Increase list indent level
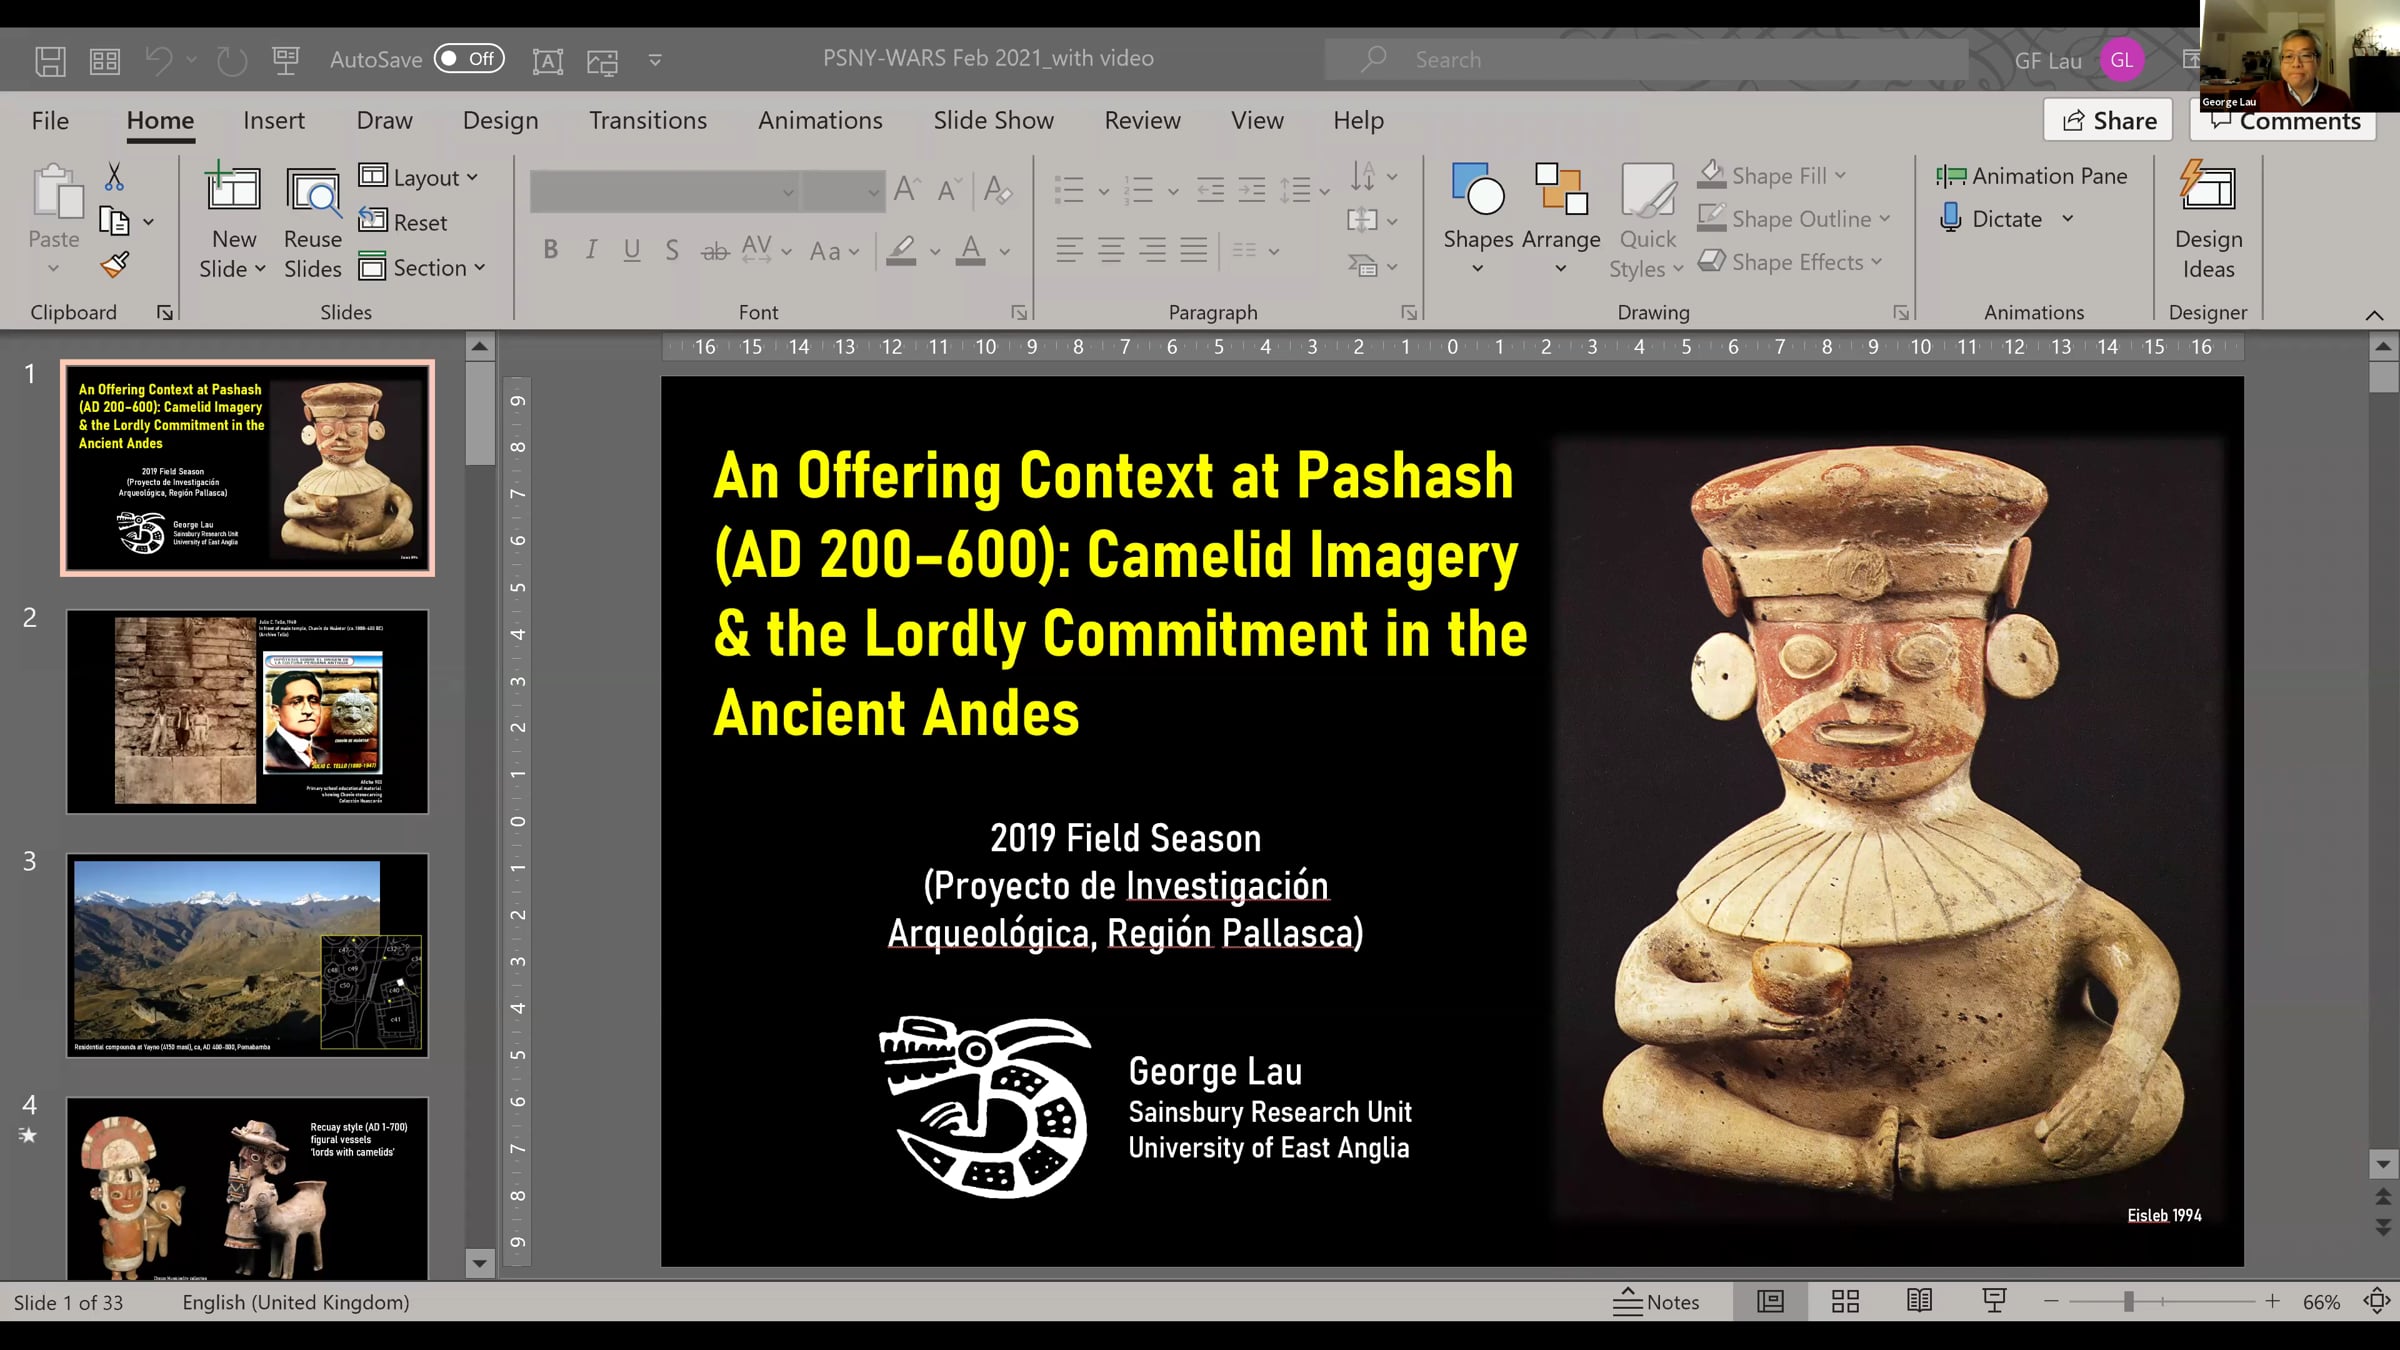 point(1252,189)
